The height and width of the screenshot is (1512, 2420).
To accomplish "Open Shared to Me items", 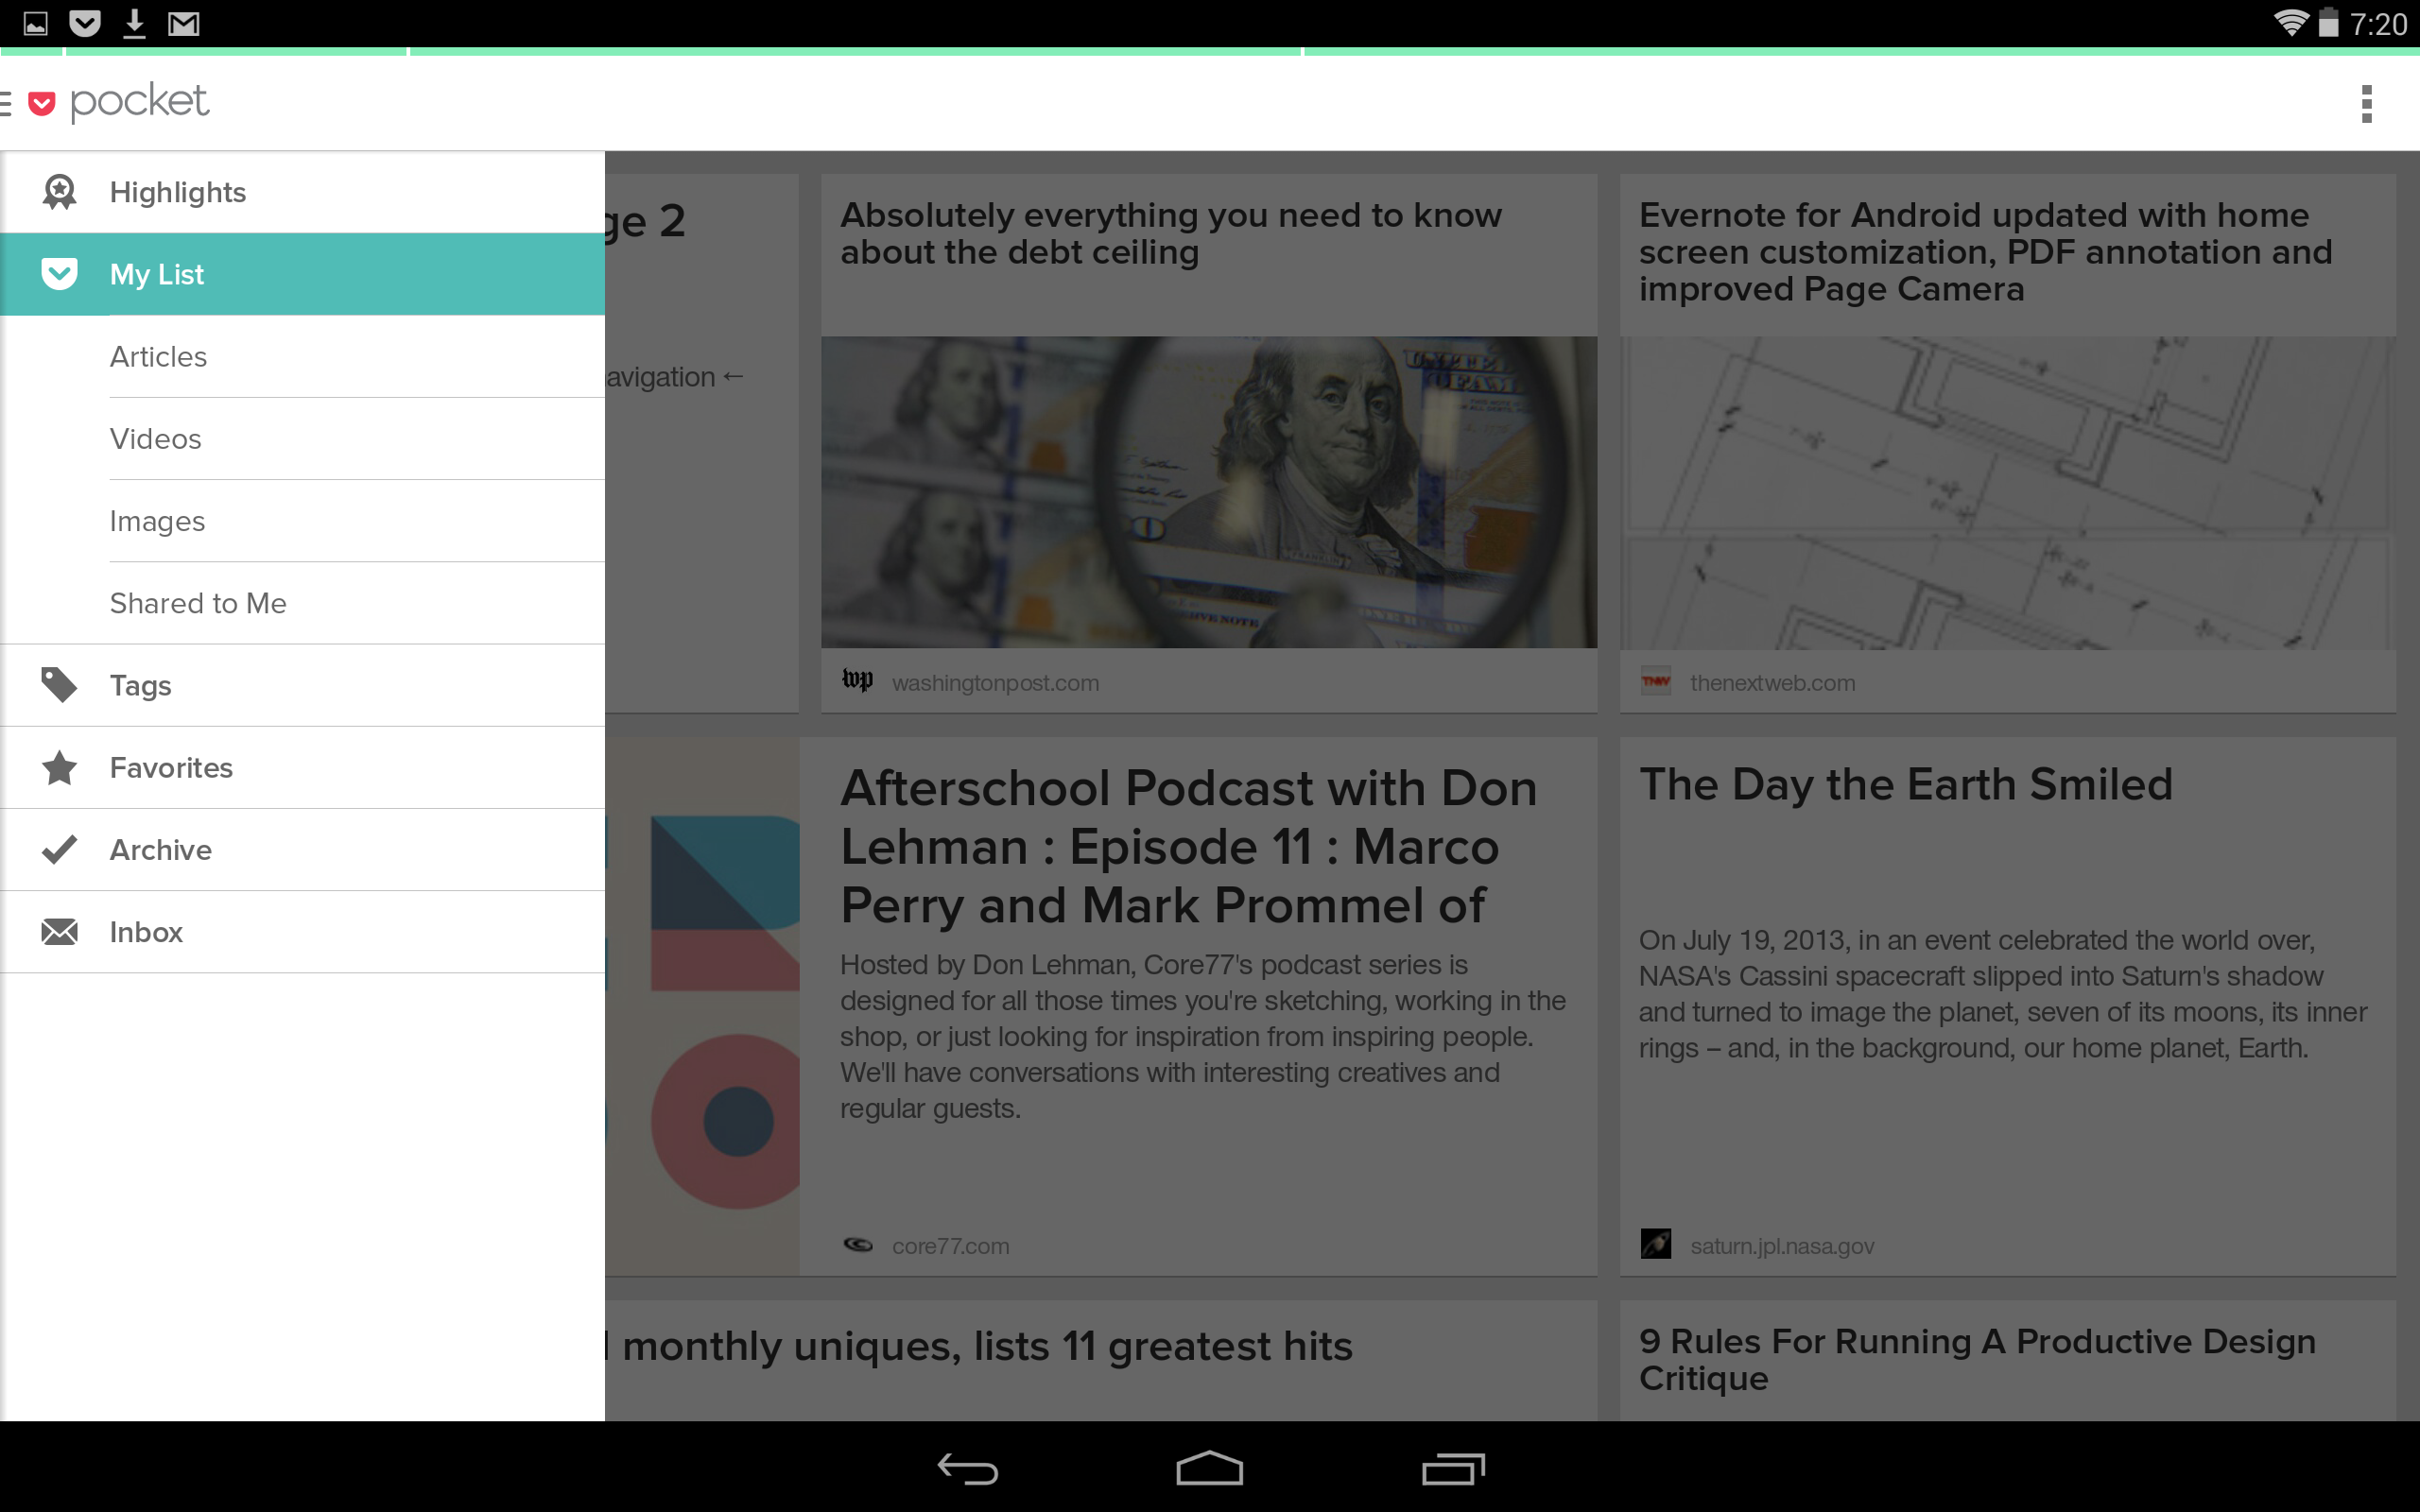I will [356, 602].
